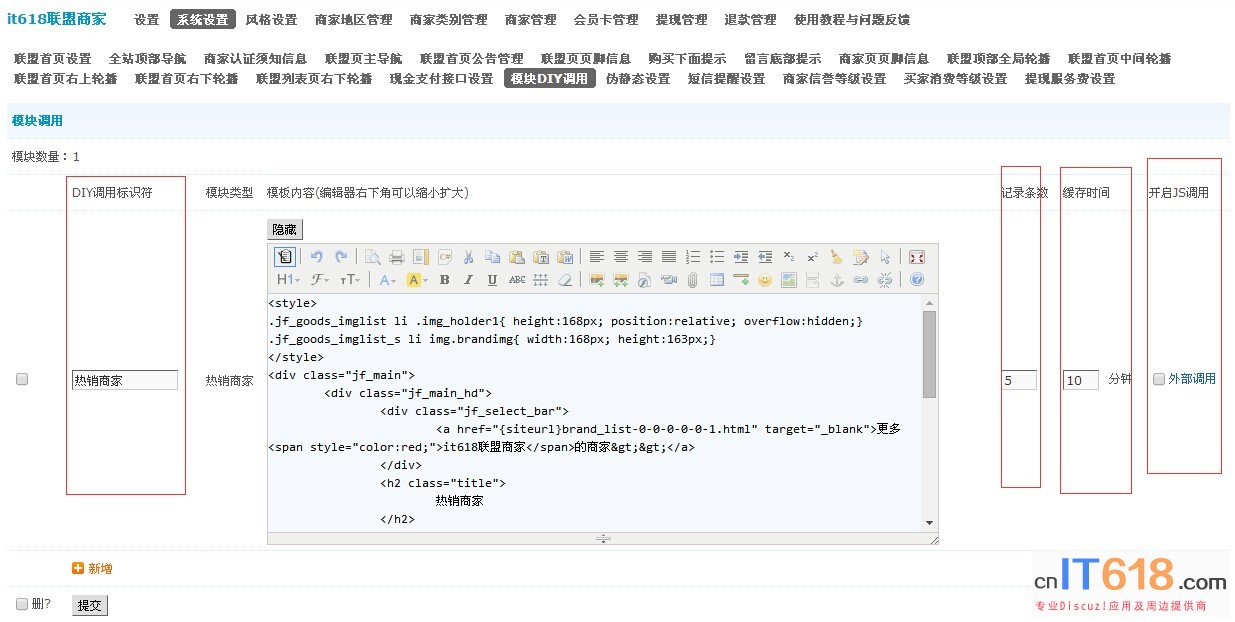The height and width of the screenshot is (622, 1235).
Task: Open the 联盟首页设置 sub-tab
Action: point(52,59)
